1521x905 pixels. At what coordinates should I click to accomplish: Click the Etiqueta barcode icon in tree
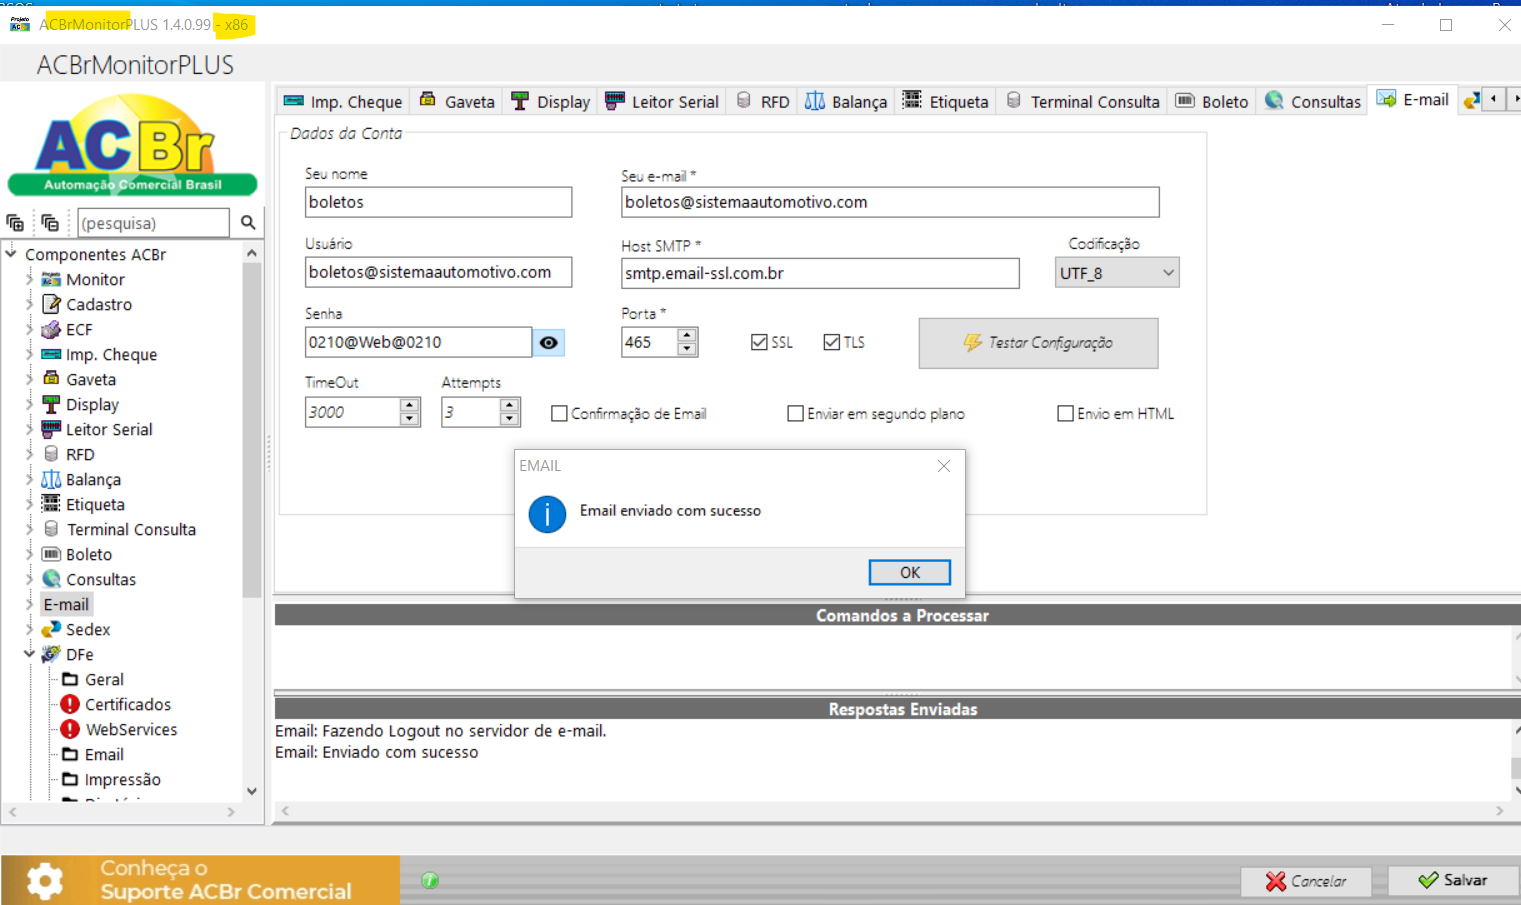[x=51, y=504]
